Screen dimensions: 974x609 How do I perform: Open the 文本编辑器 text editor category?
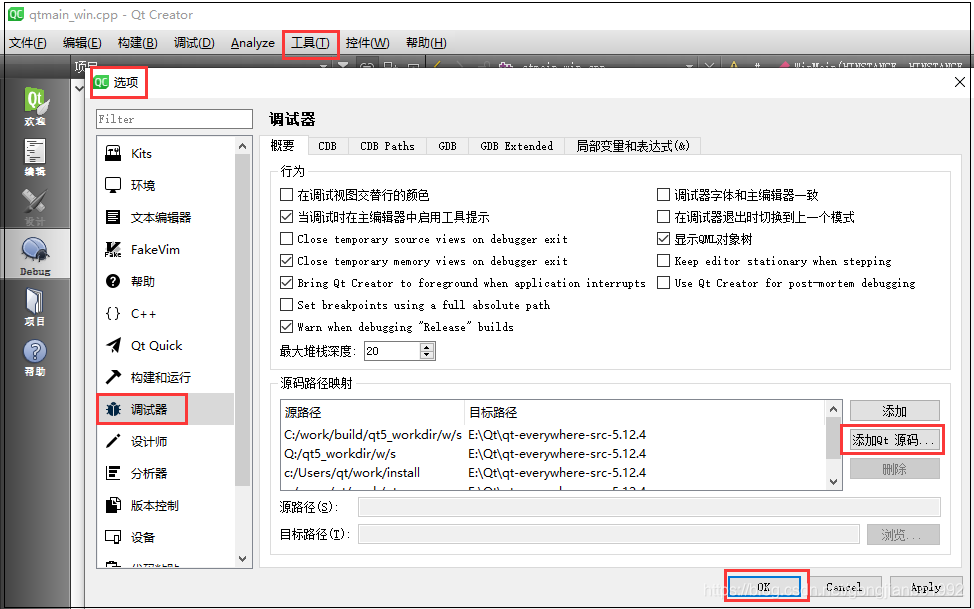tap(165, 218)
